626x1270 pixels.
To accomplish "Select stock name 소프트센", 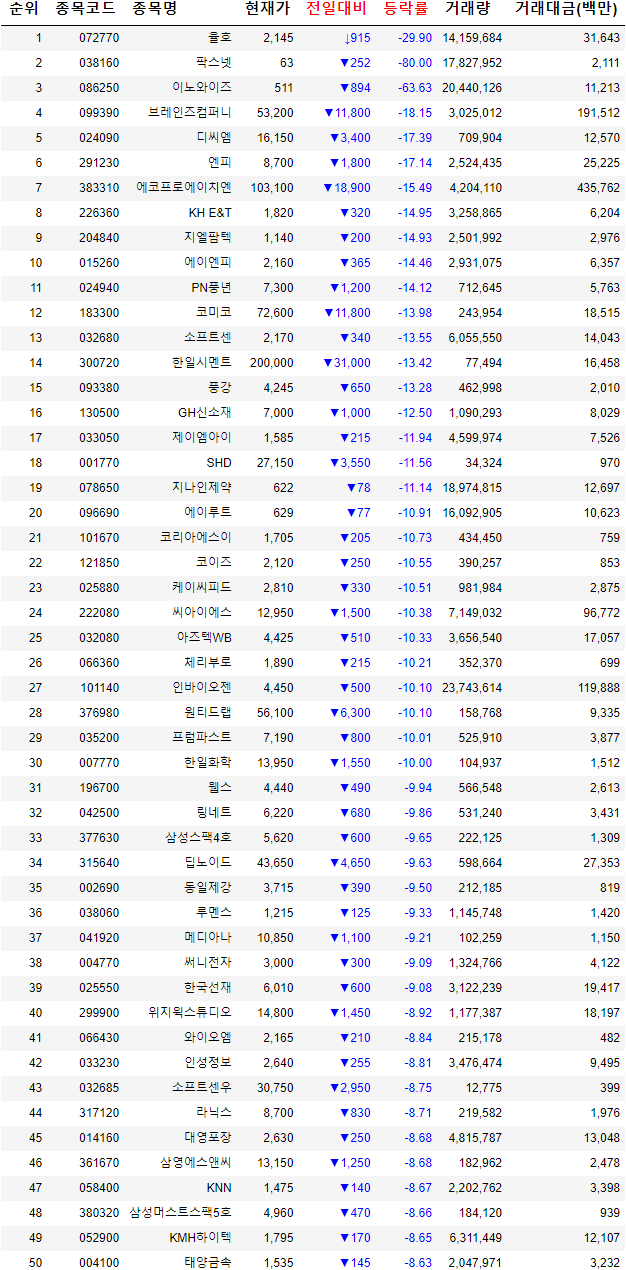I will click(x=208, y=338).
